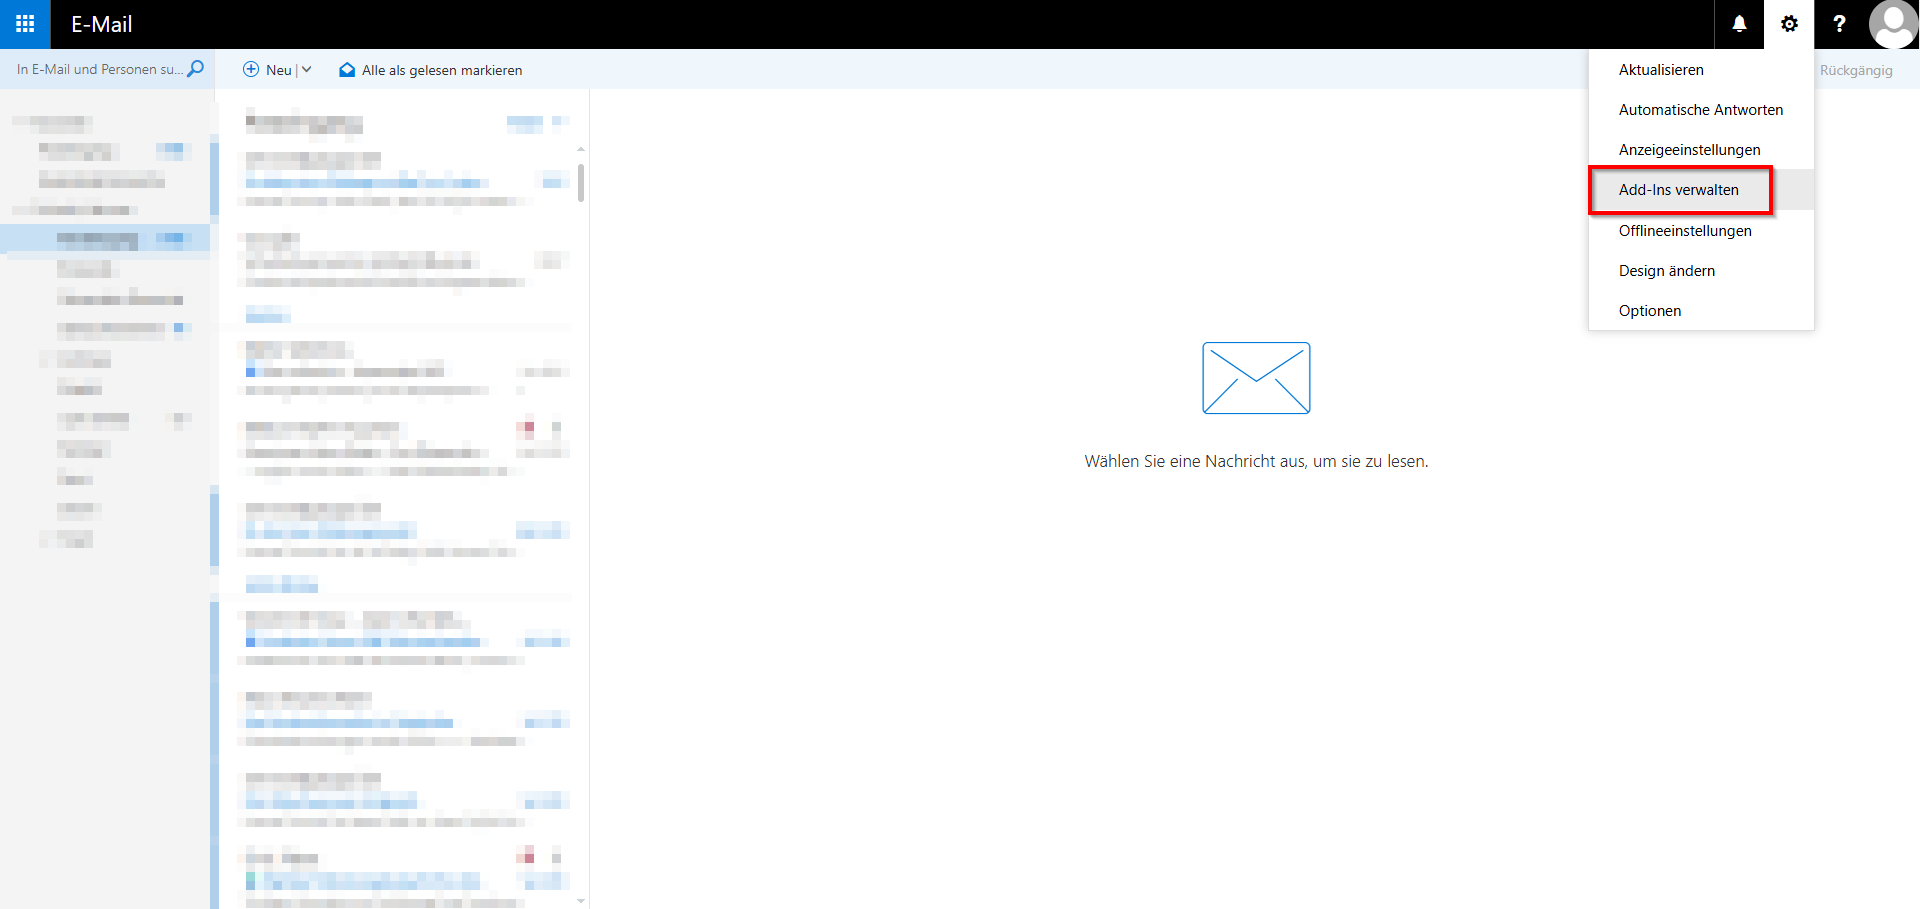The width and height of the screenshot is (1920, 909).
Task: Choose Design ändern to change theme
Action: [x=1667, y=270]
